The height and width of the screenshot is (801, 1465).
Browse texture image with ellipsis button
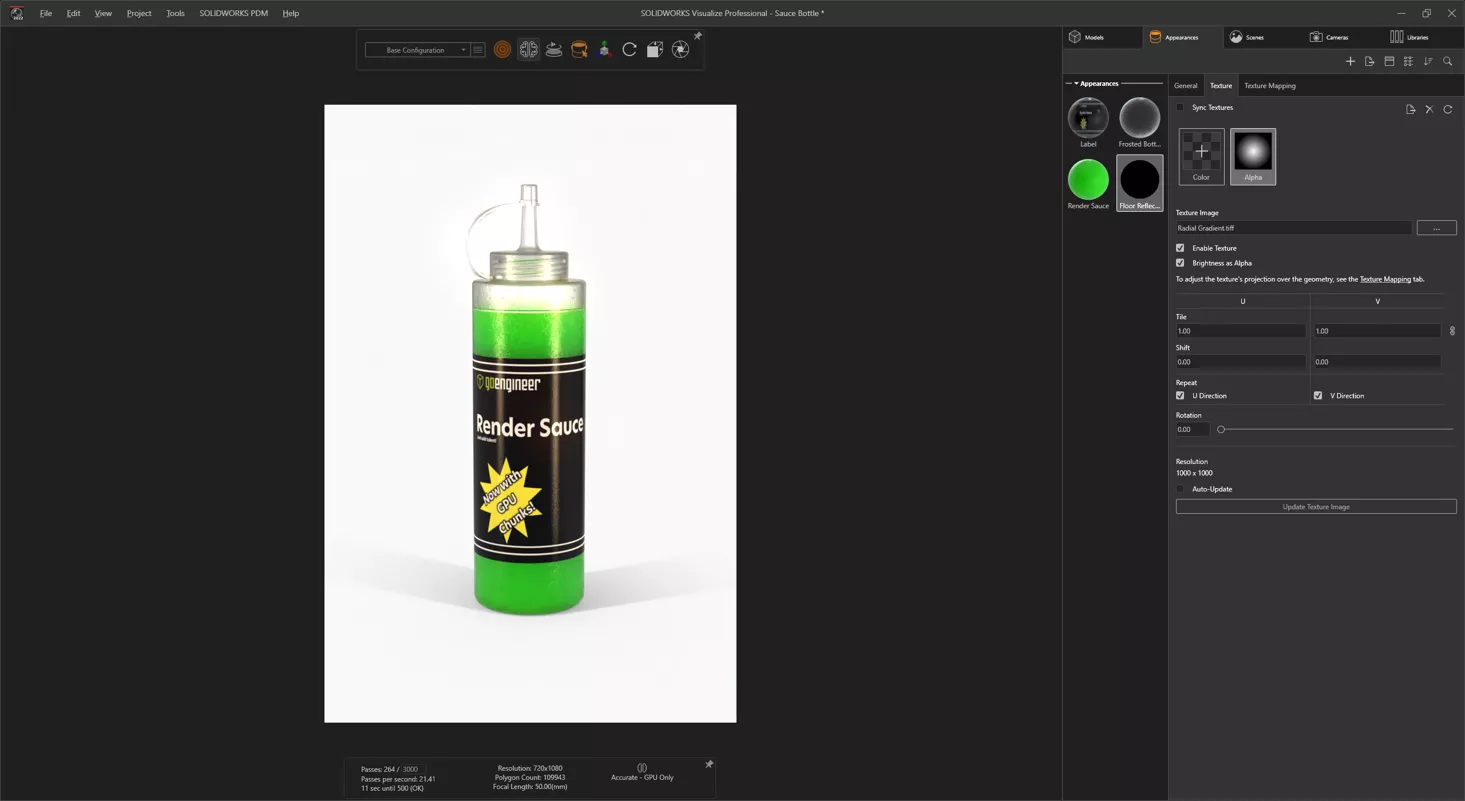[x=1436, y=228]
